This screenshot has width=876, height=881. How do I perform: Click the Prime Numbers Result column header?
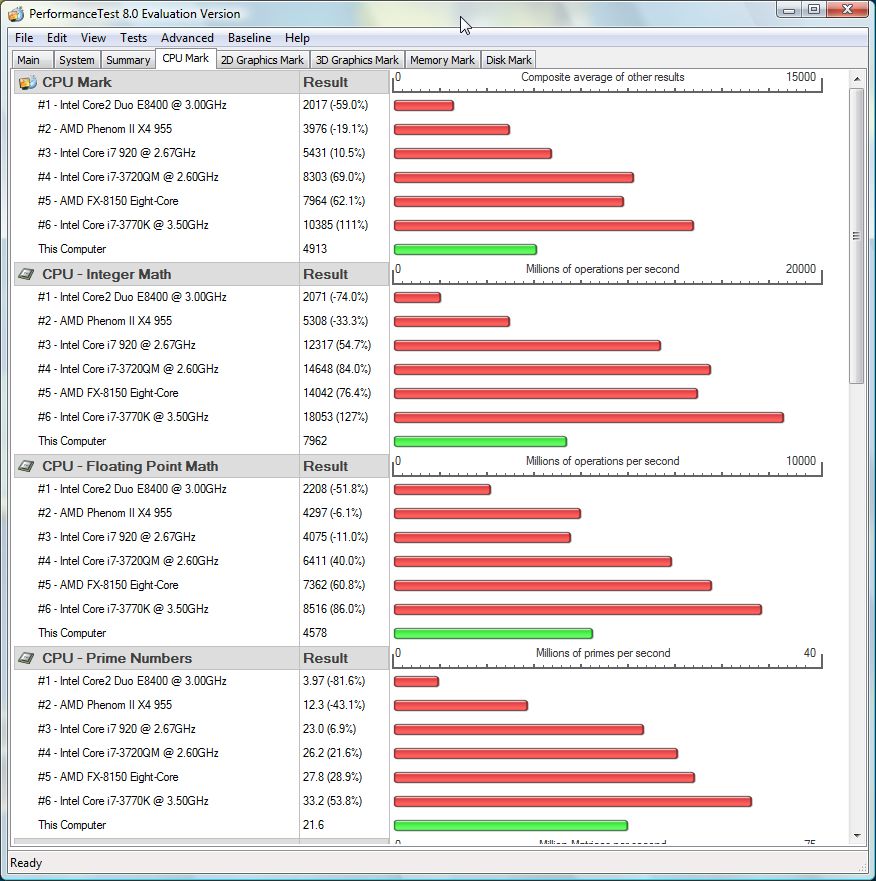click(x=344, y=658)
